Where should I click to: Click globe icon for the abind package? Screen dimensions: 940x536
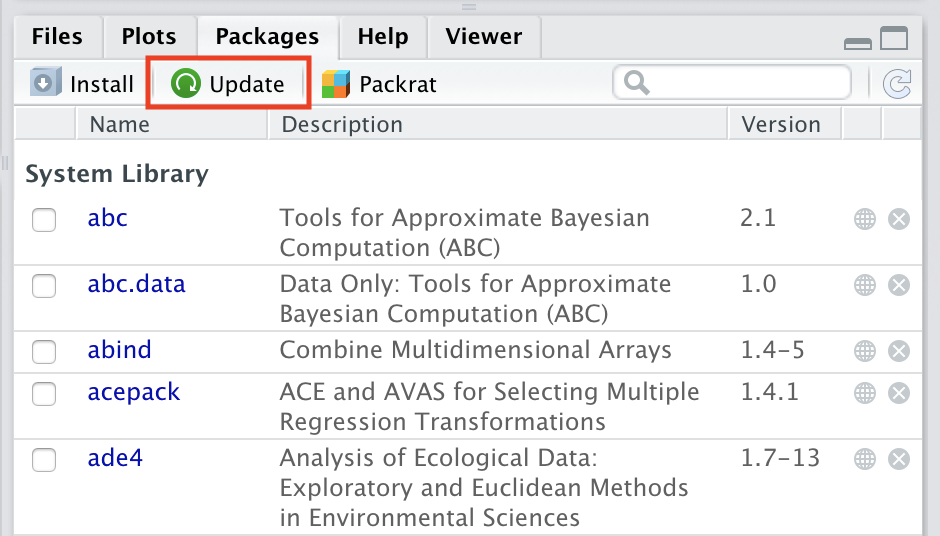pyautogui.click(x=865, y=351)
